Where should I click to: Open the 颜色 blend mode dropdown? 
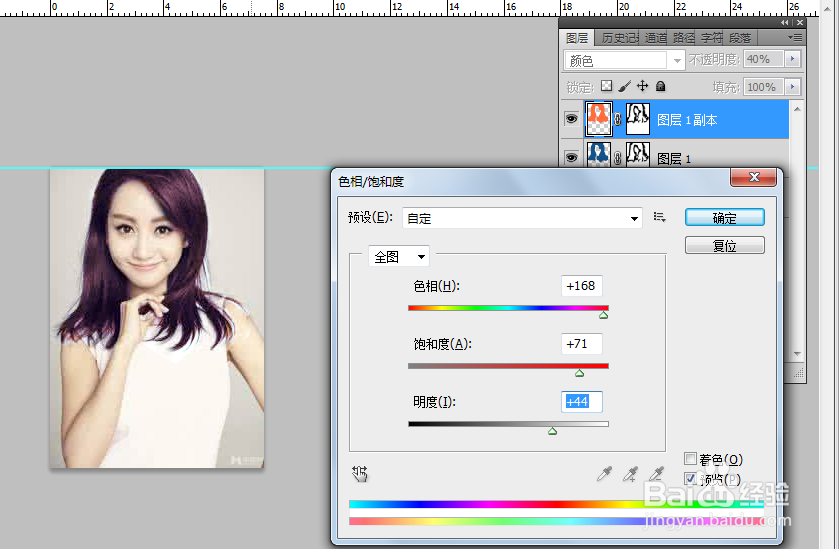point(624,60)
